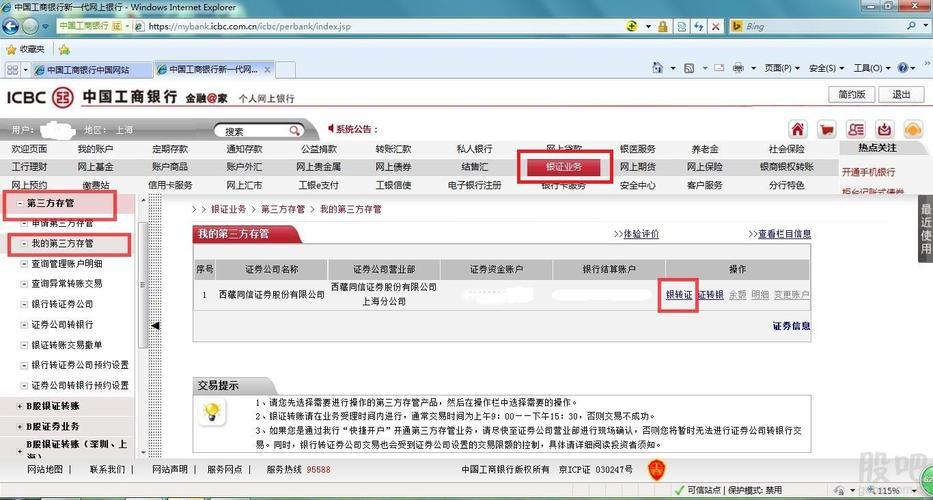This screenshot has width=933, height=500.
Task: Open the 安全(S) dropdown menu
Action: click(x=826, y=68)
